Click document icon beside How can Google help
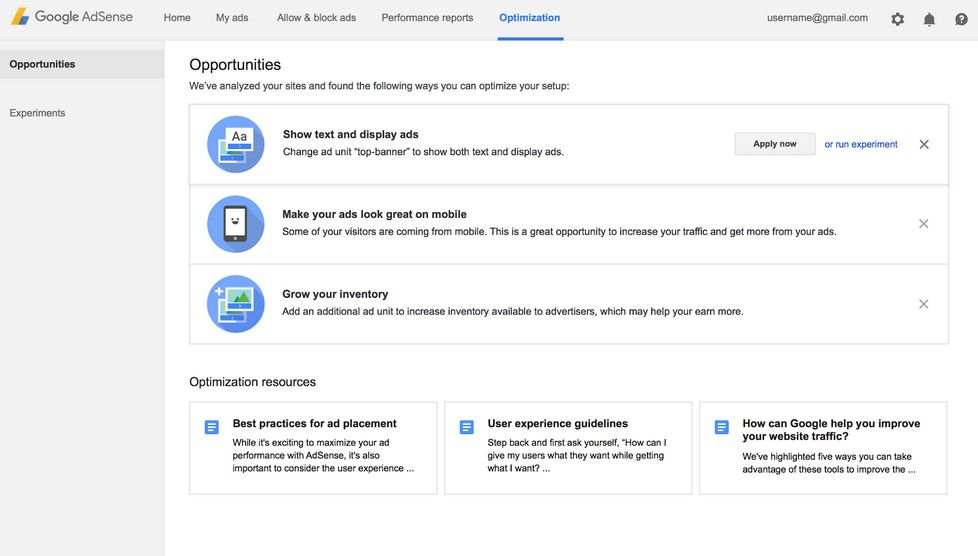The height and width of the screenshot is (556, 978). (x=722, y=427)
